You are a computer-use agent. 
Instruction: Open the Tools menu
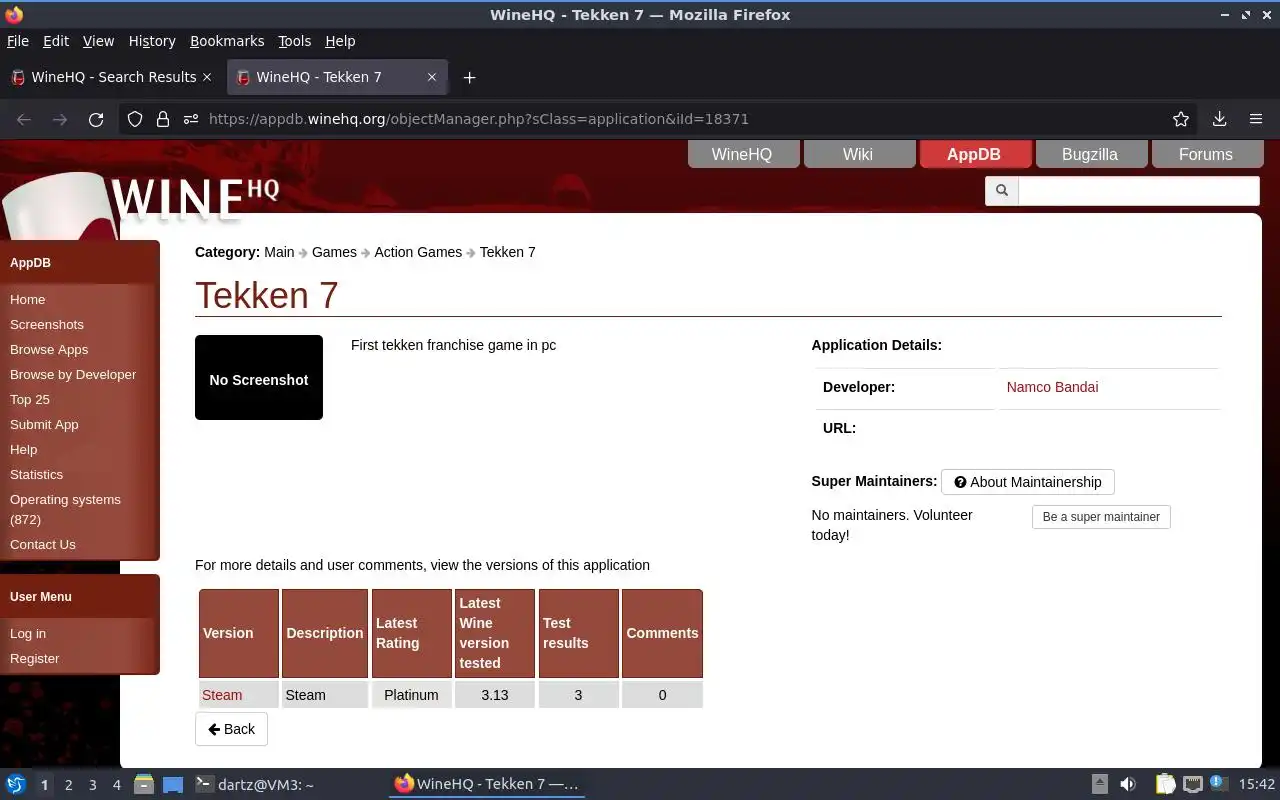(x=295, y=41)
